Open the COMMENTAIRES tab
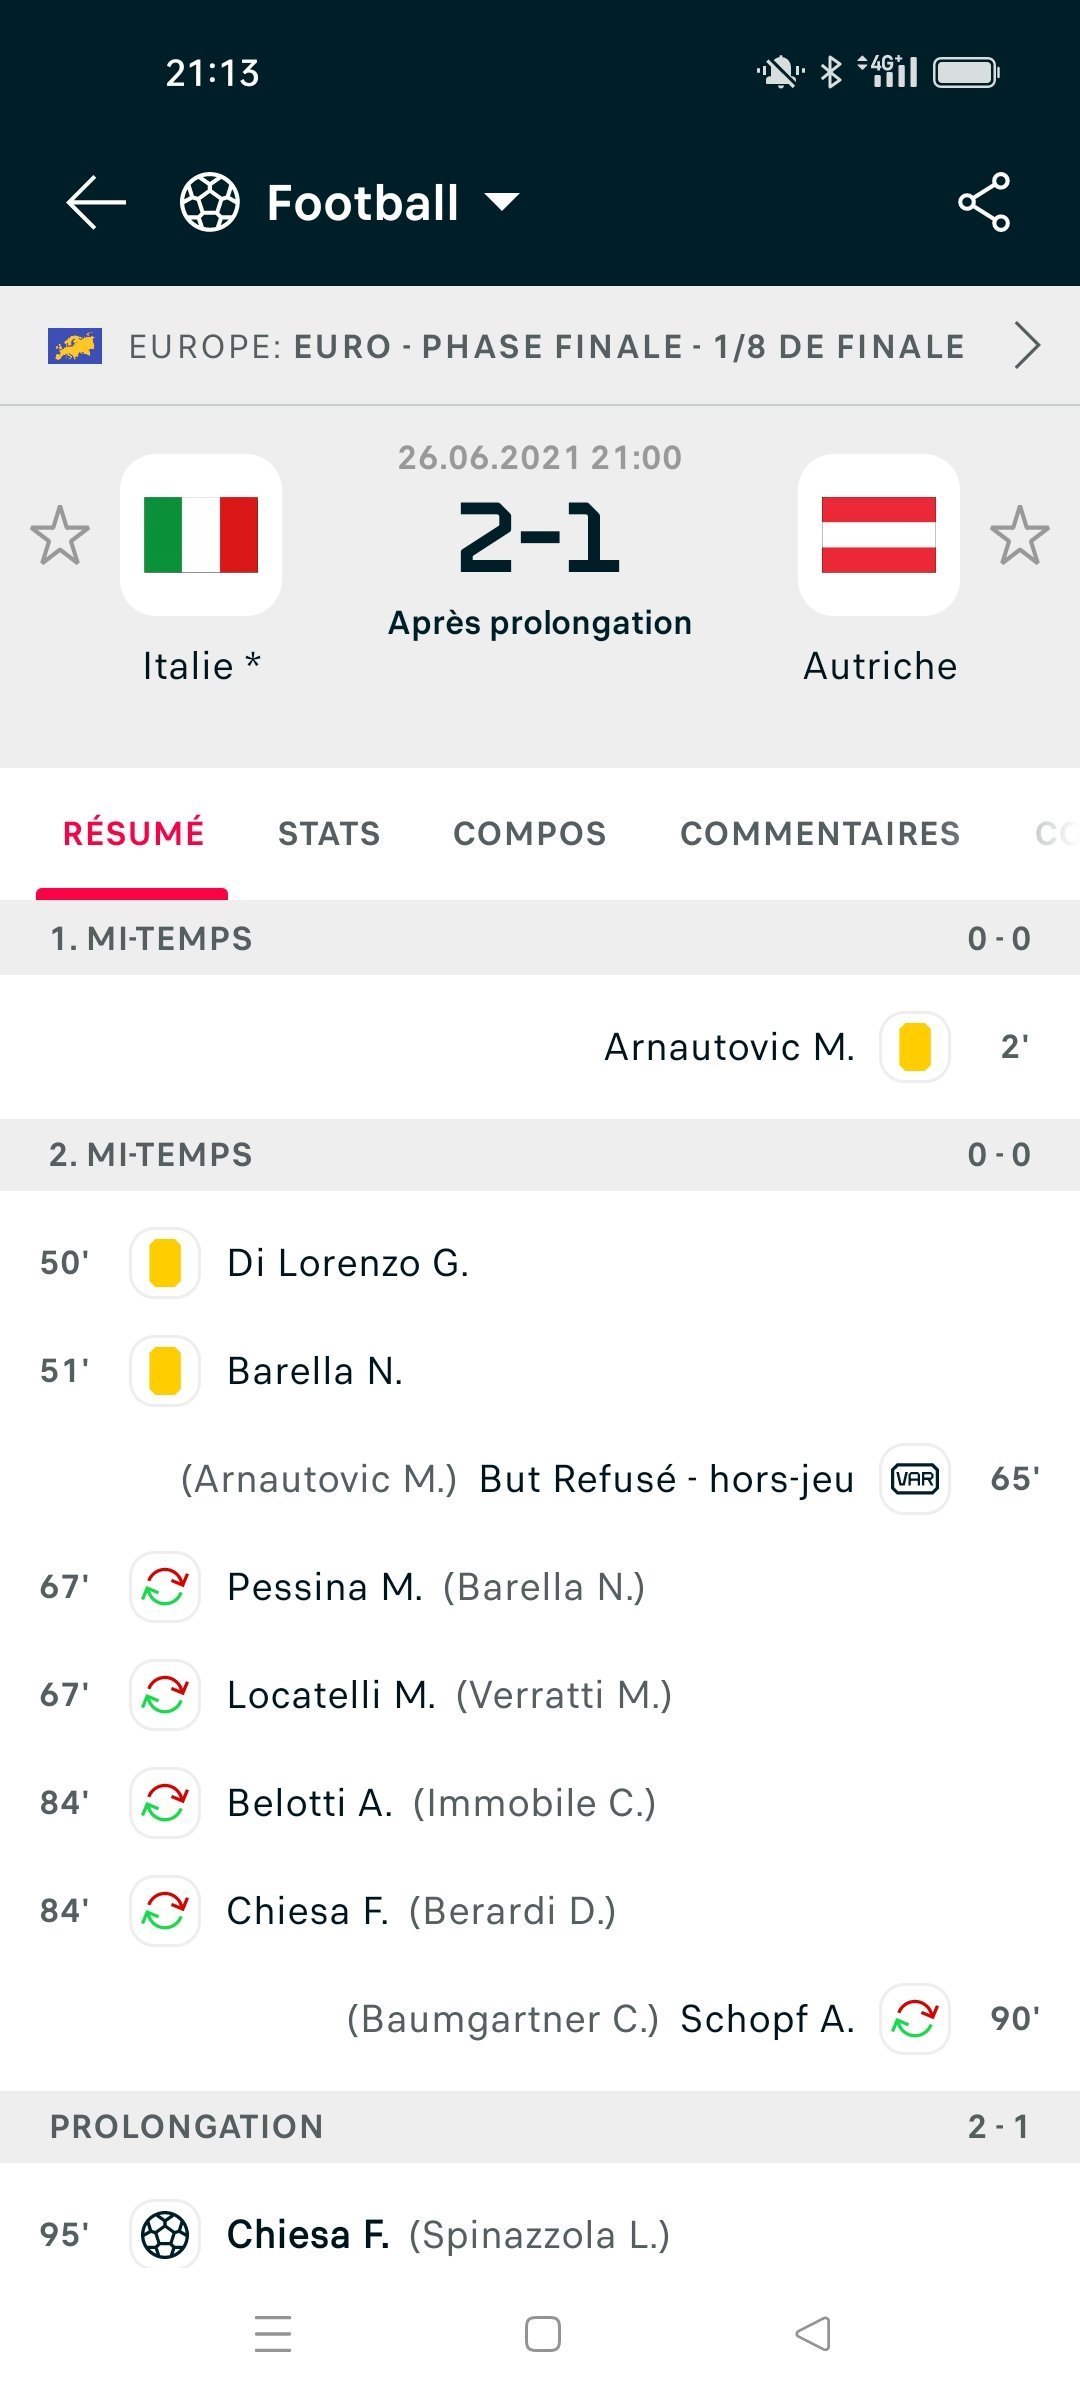Viewport: 1080px width, 2400px height. point(820,833)
